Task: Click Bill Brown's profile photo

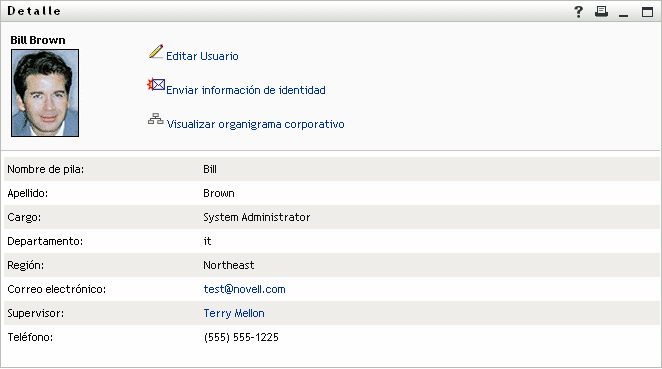Action: (45, 93)
